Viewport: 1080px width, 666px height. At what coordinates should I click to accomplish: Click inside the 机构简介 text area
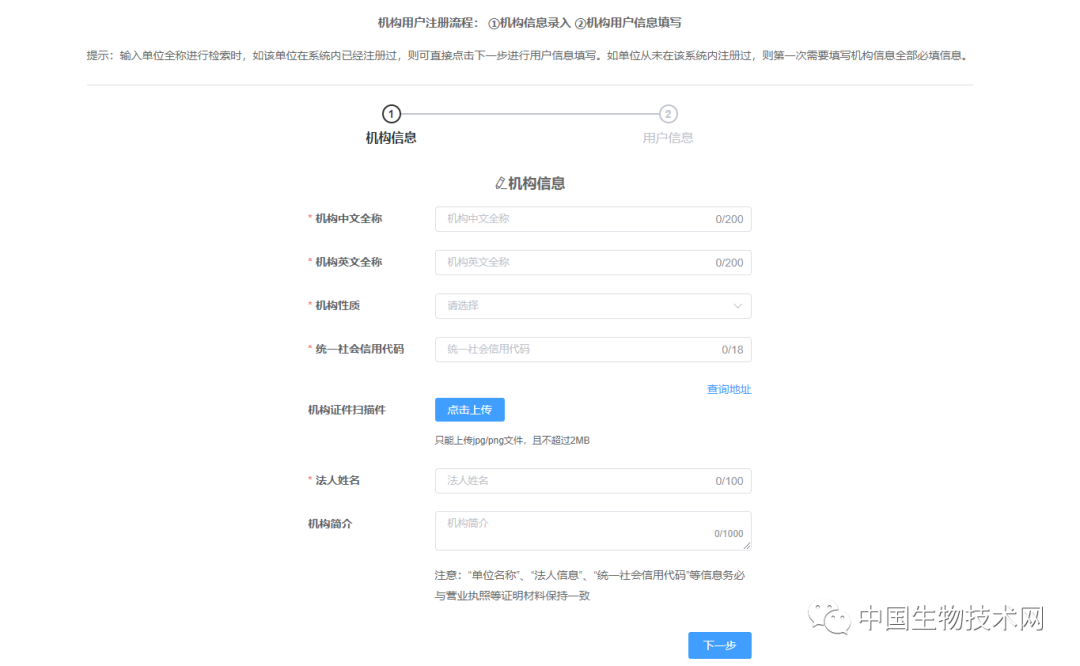[x=575, y=530]
